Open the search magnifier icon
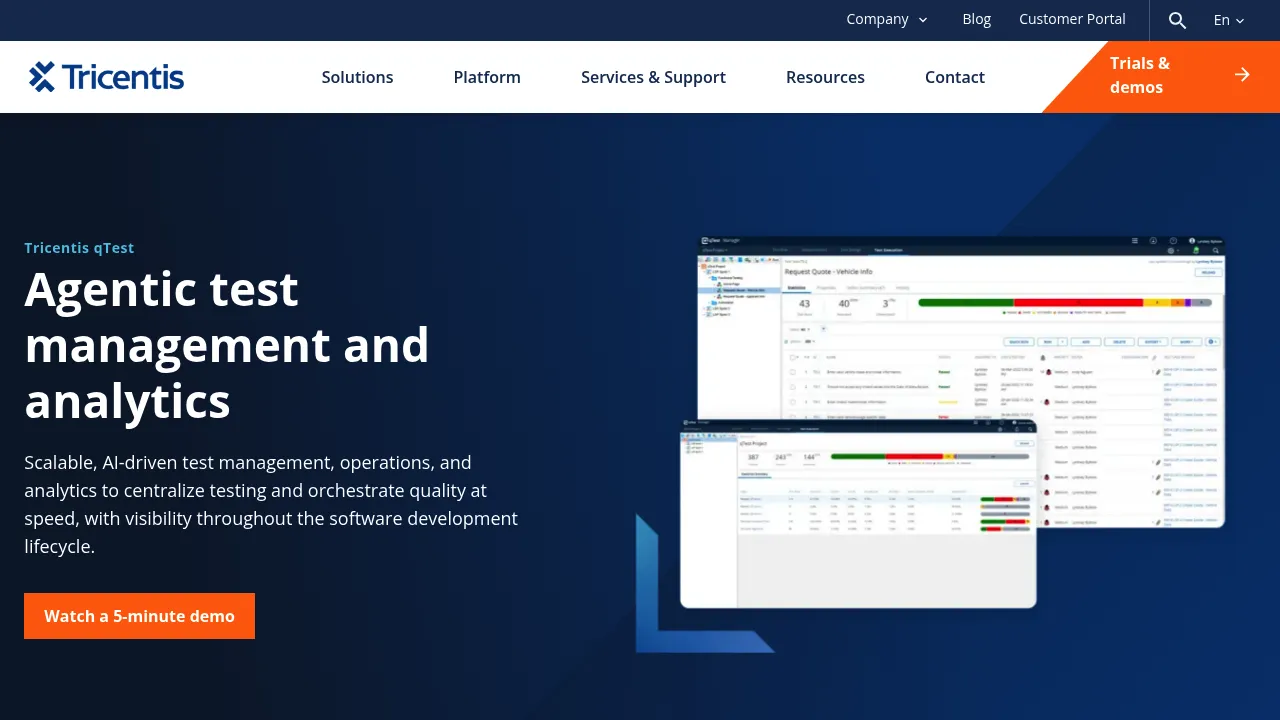Image resolution: width=1280 pixels, height=720 pixels. point(1177,20)
